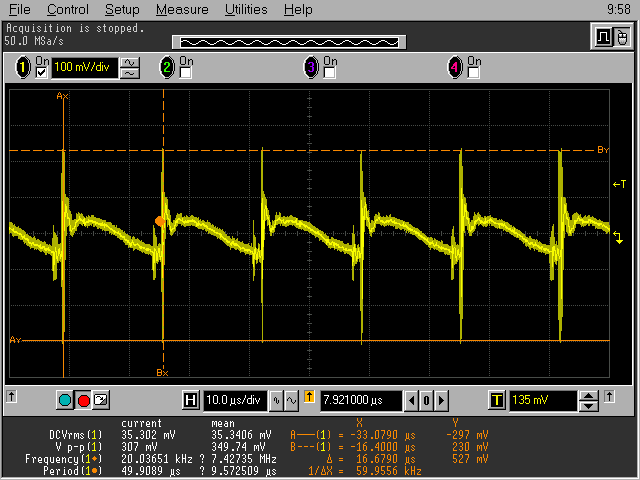Image resolution: width=640 pixels, height=480 pixels.
Task: Click the square waveform graphical interface icon
Action: pyautogui.click(x=603, y=38)
